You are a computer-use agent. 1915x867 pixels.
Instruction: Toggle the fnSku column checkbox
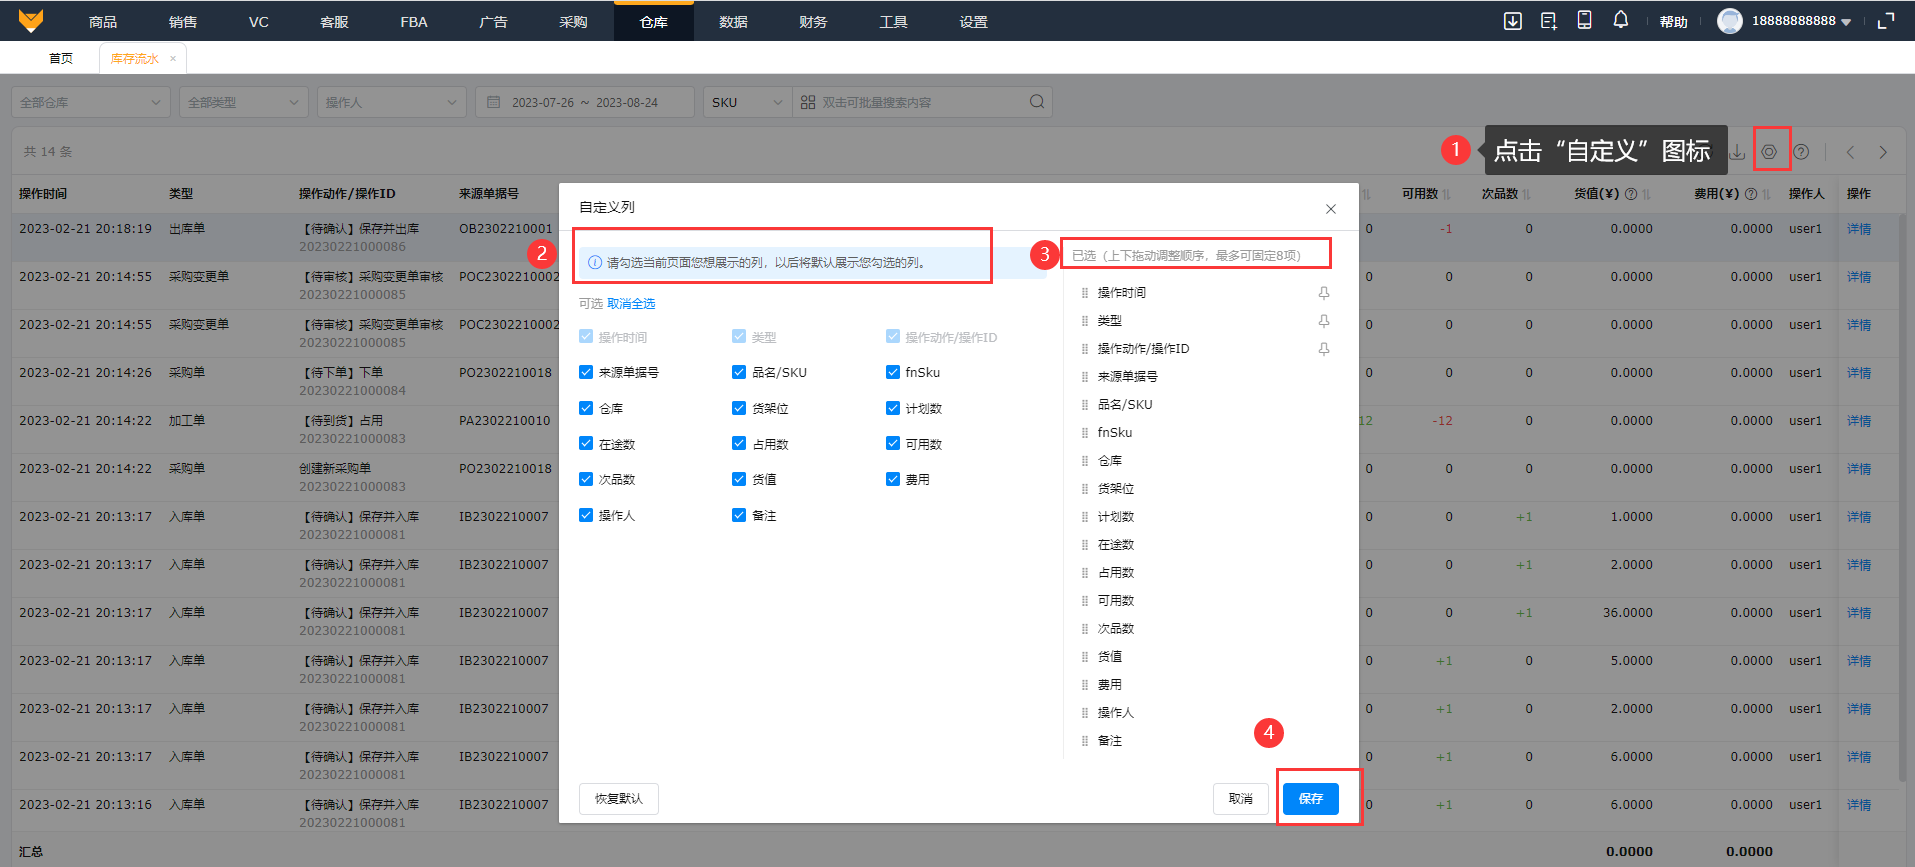(892, 372)
